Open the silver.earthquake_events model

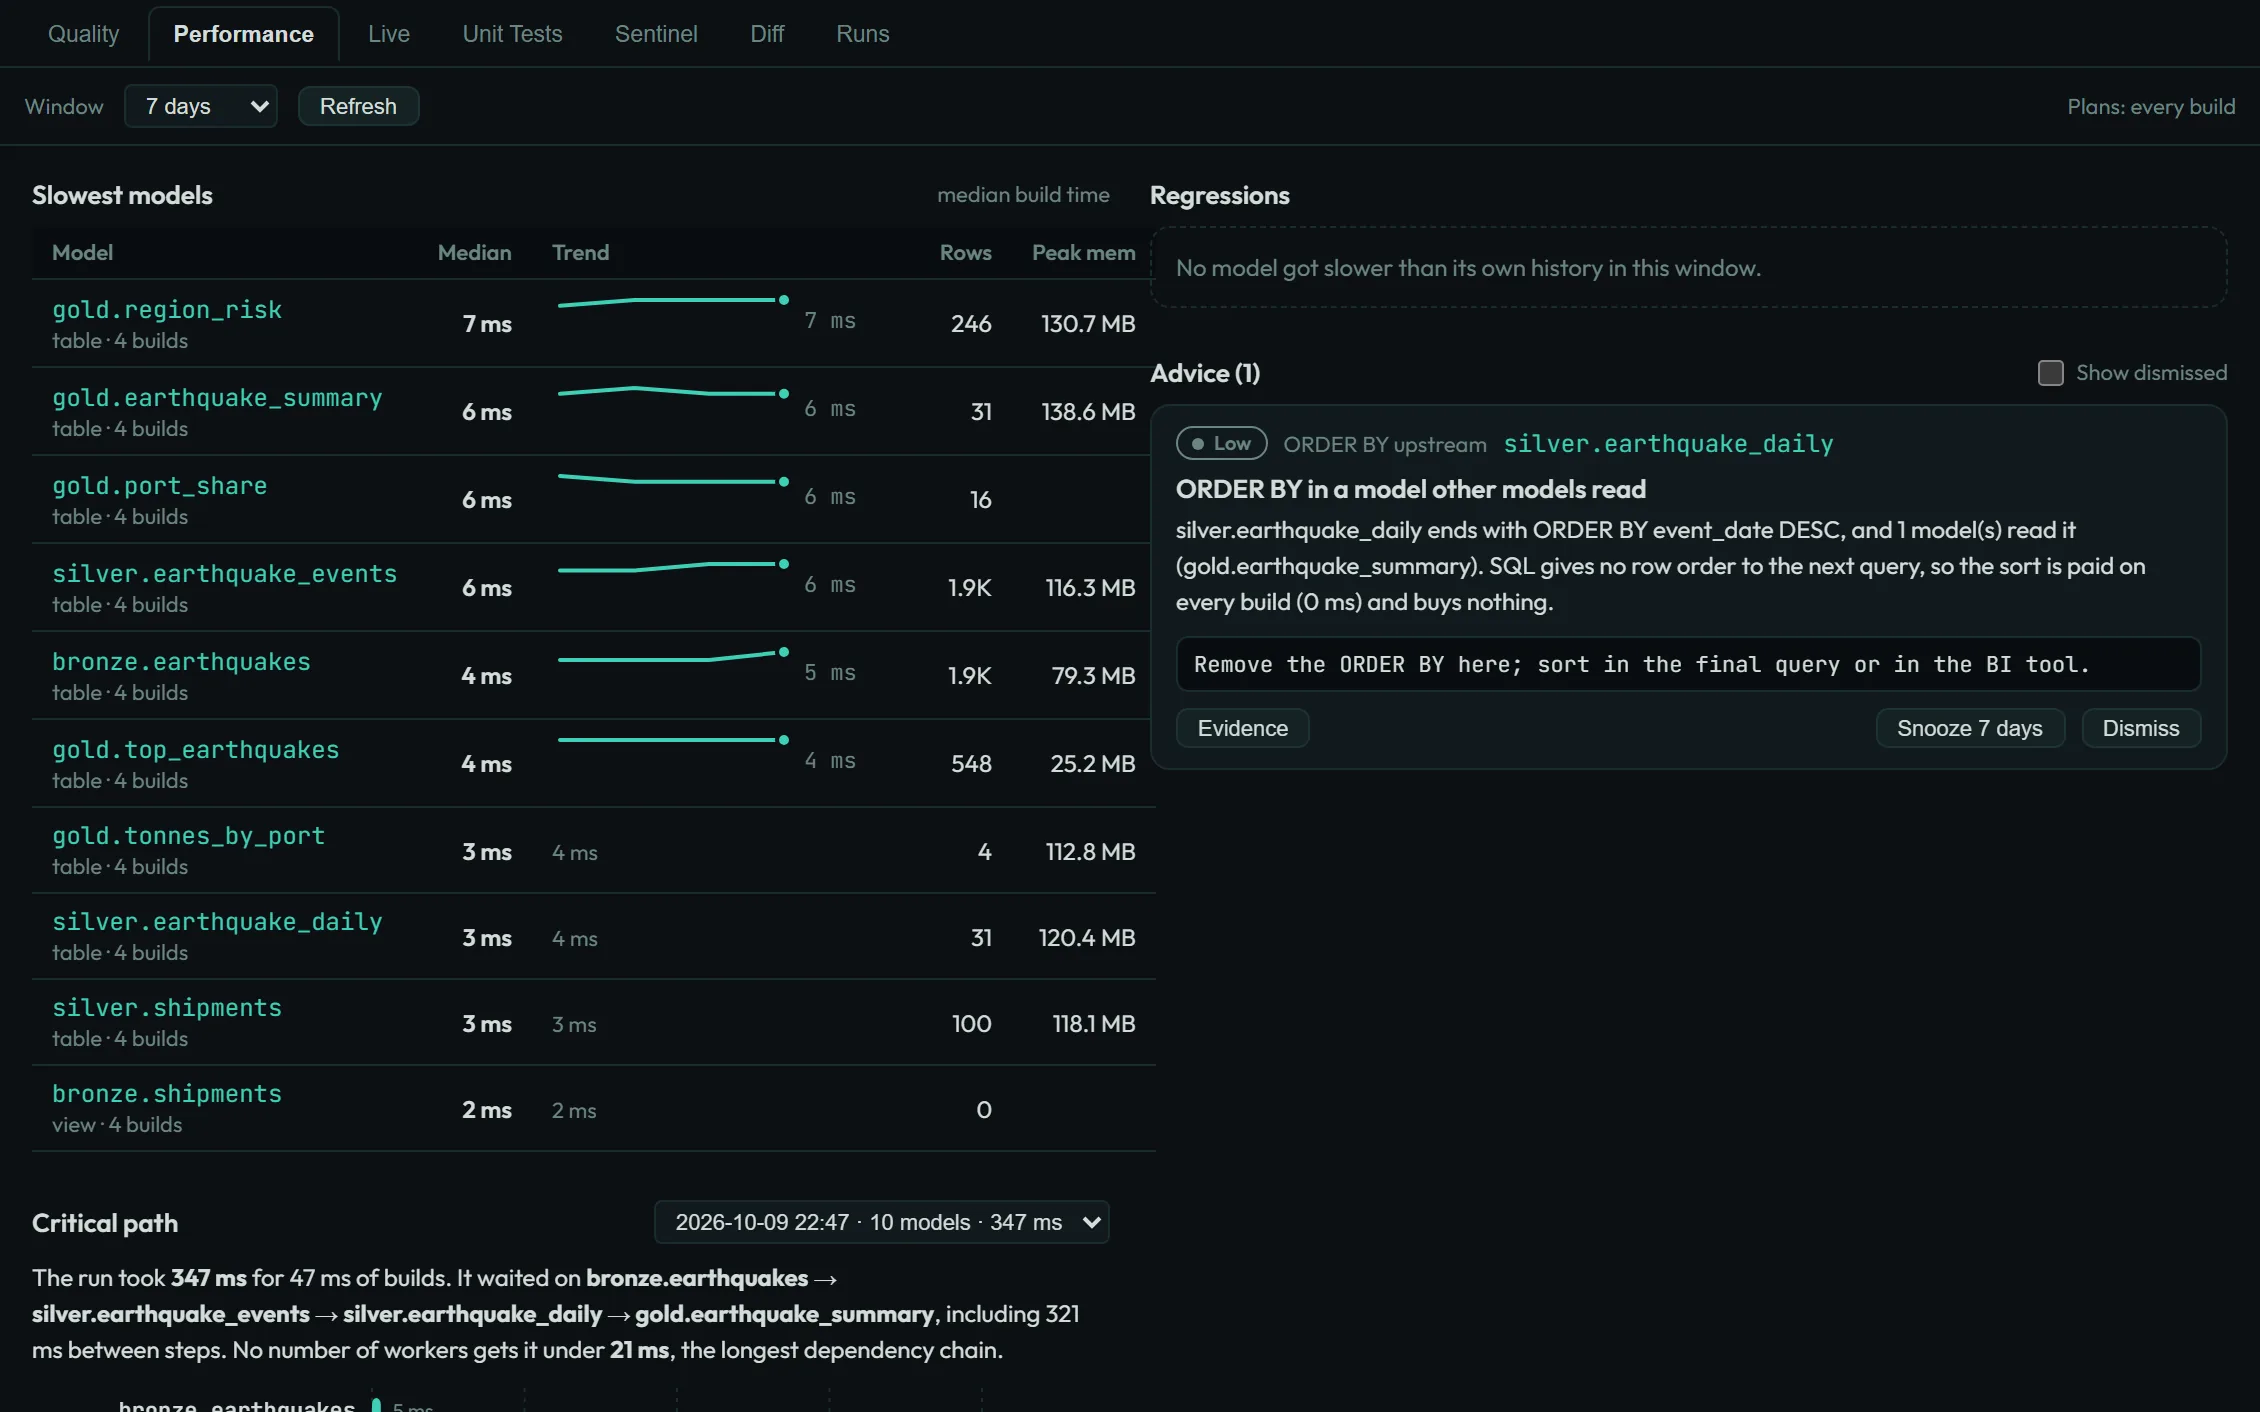[x=224, y=574]
